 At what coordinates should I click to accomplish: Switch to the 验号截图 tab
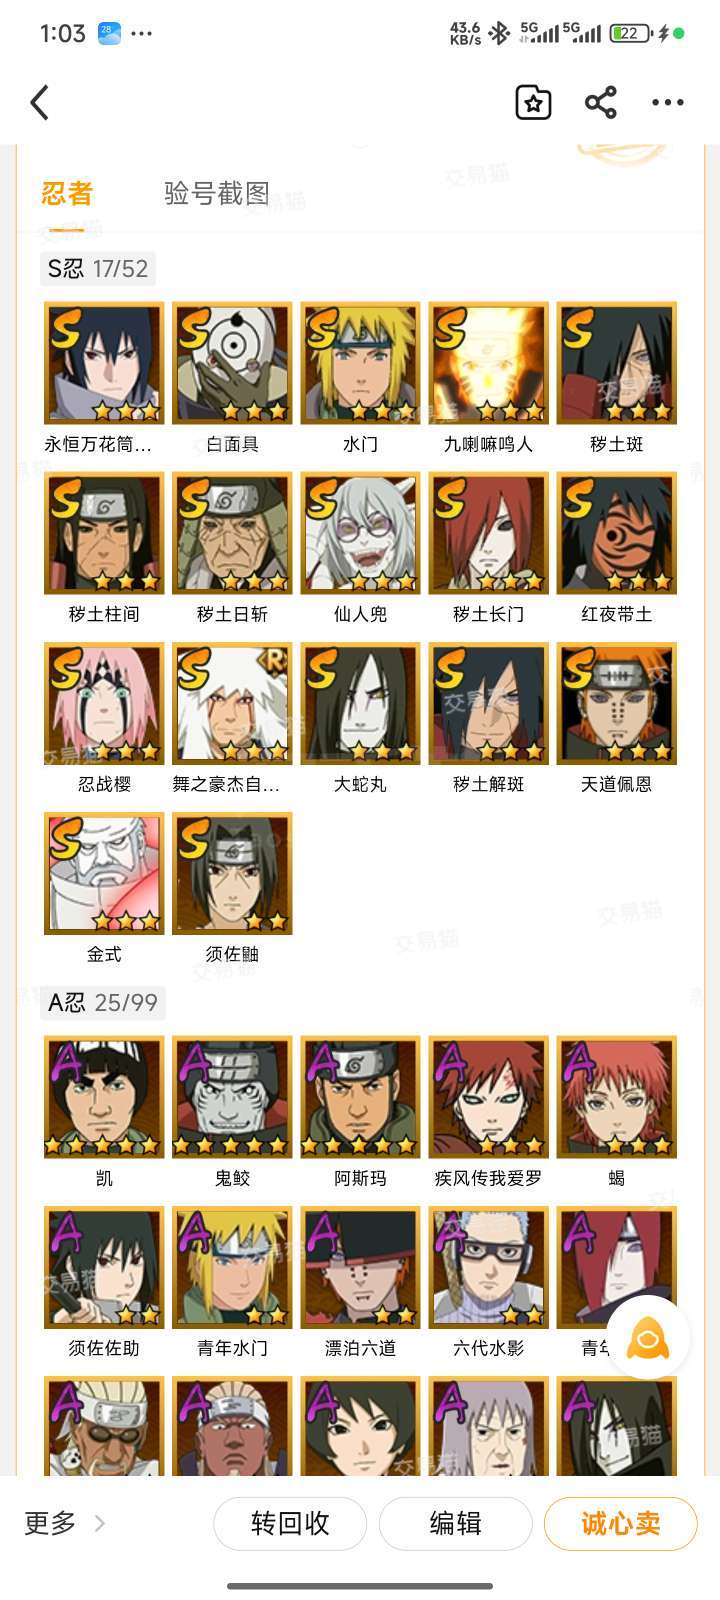(x=217, y=193)
